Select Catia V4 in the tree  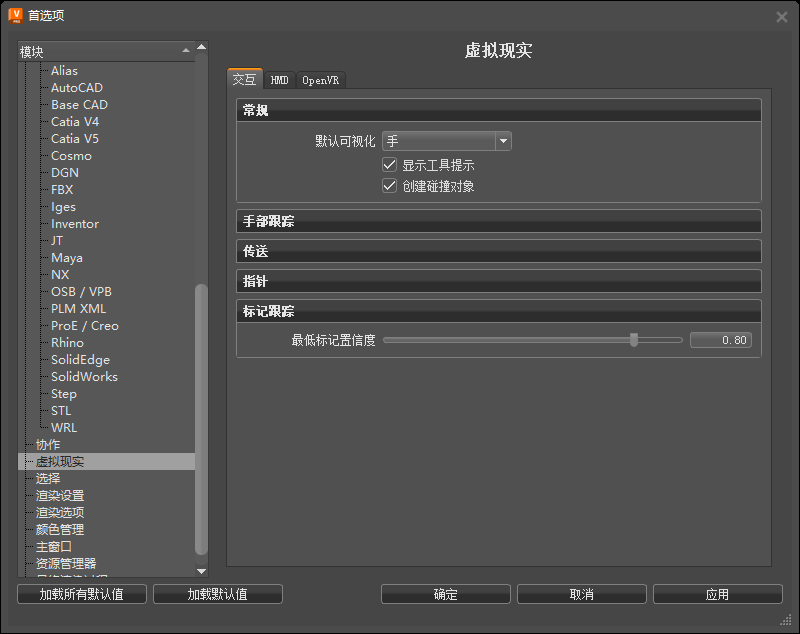(75, 121)
